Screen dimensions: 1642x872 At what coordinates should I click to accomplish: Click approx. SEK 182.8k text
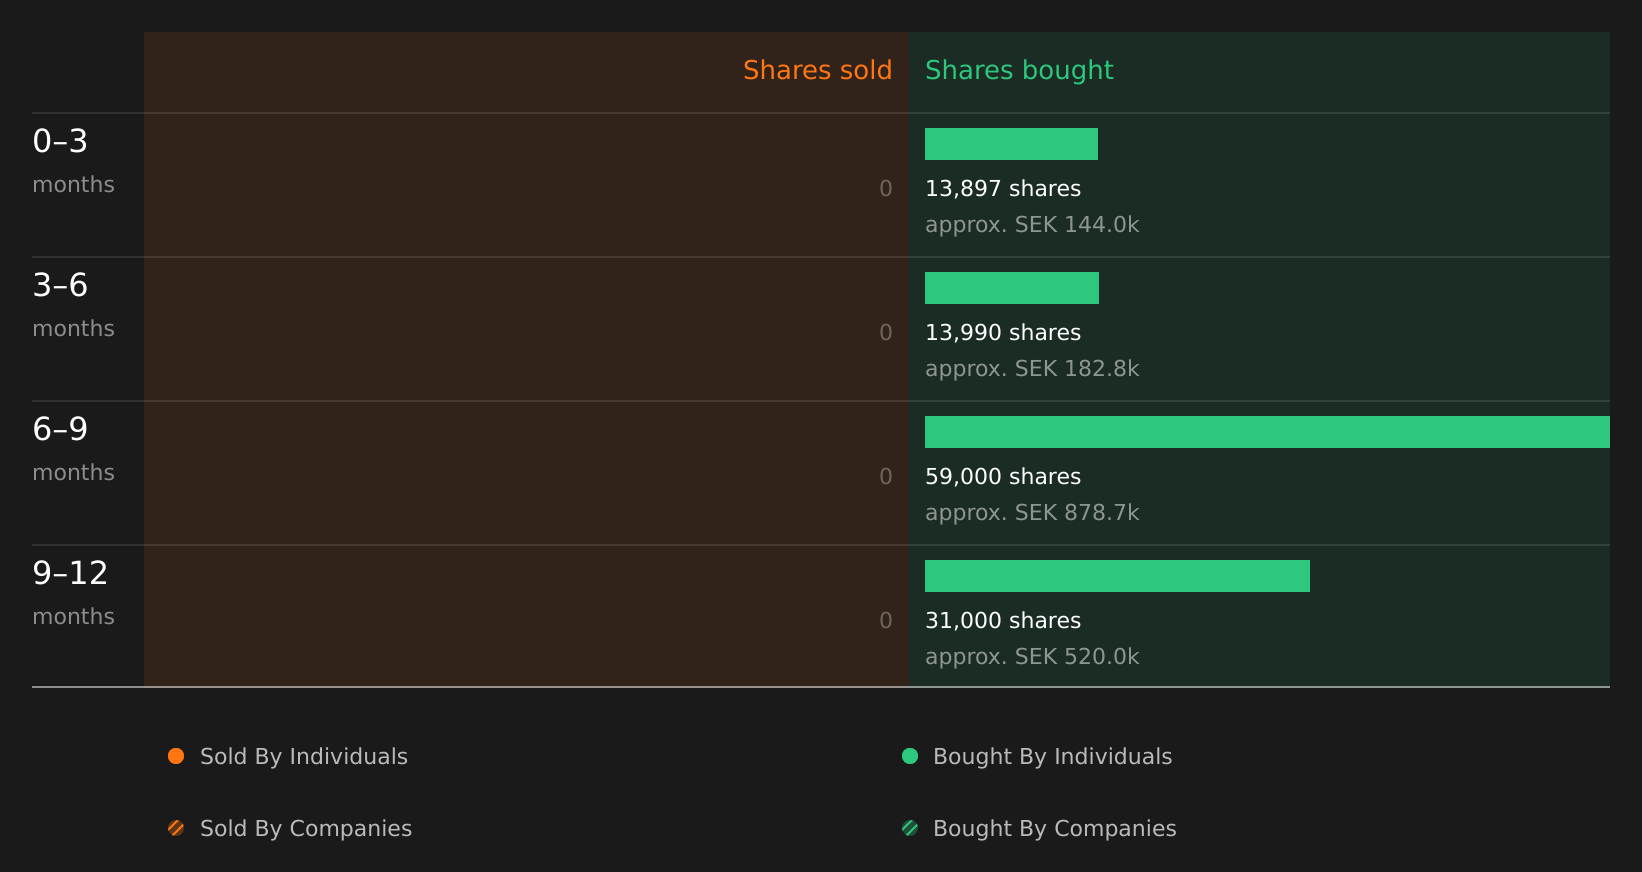tap(1032, 369)
